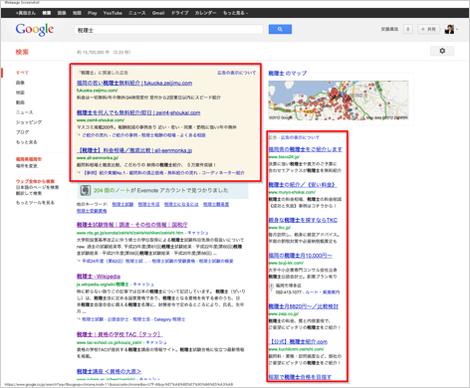Expand もっとツールを見る in the sidebar
The width and height of the screenshot is (470, 388).
pos(35,203)
